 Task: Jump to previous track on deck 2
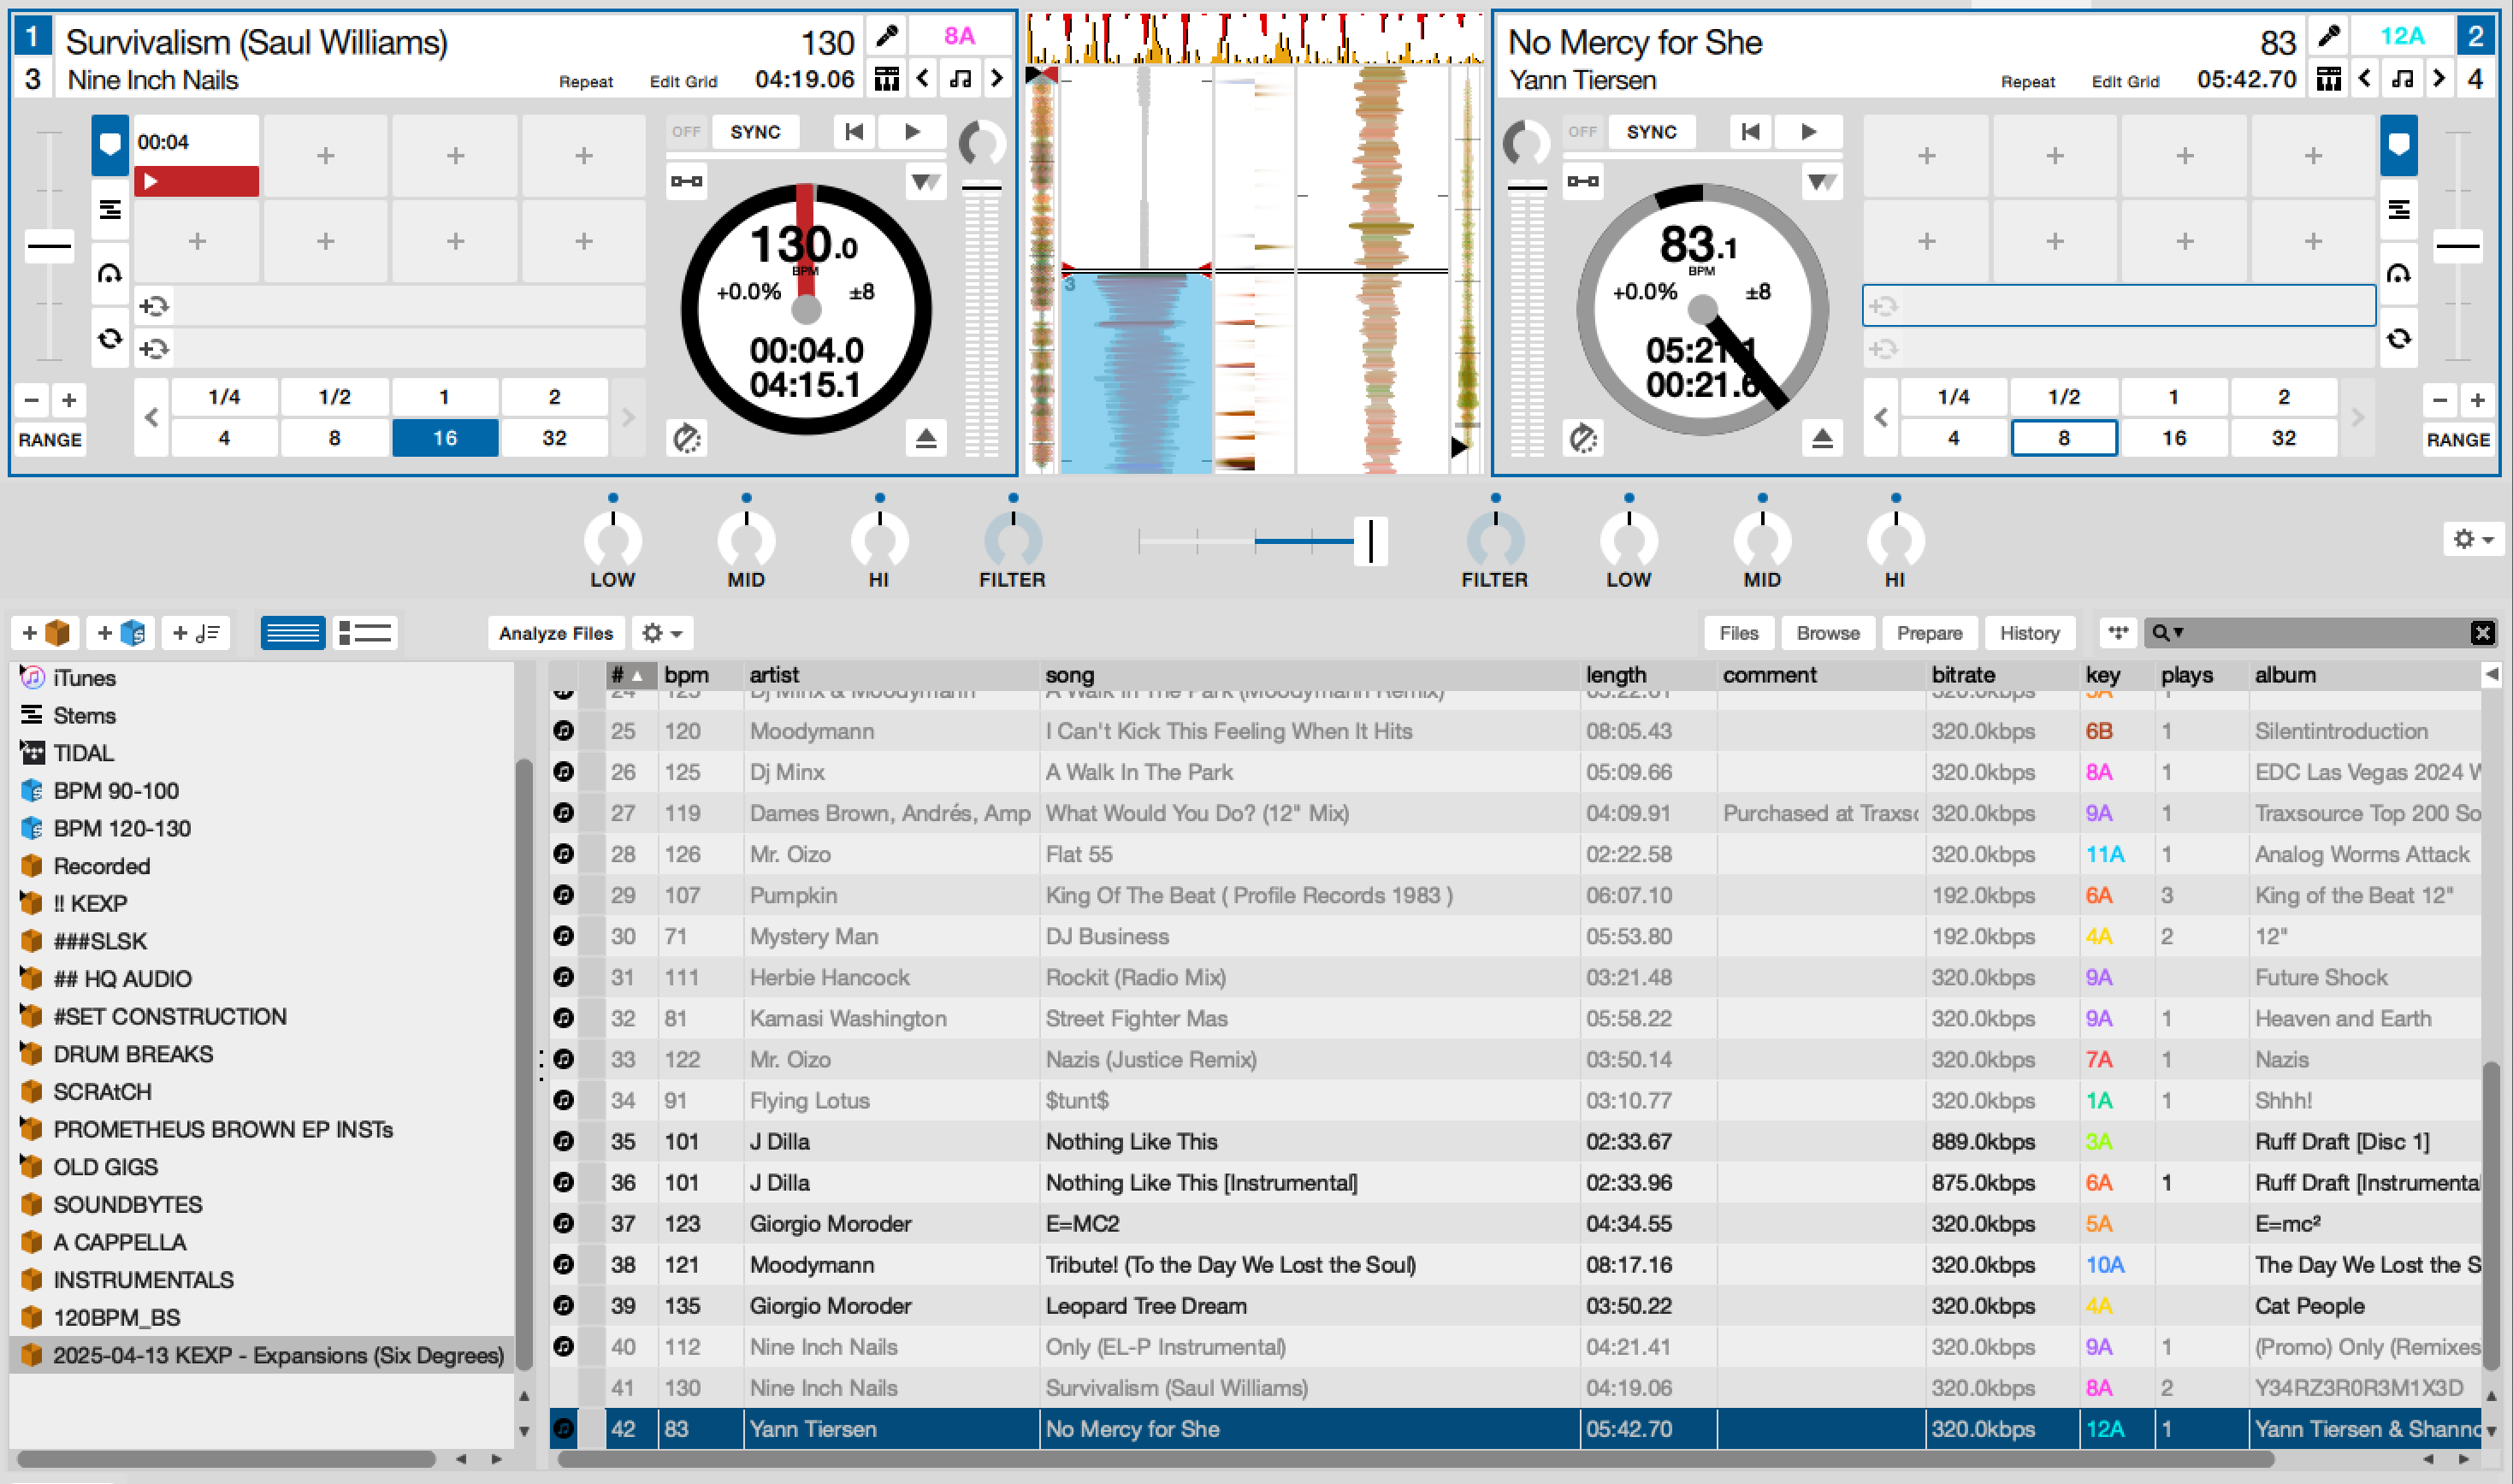[x=1750, y=131]
